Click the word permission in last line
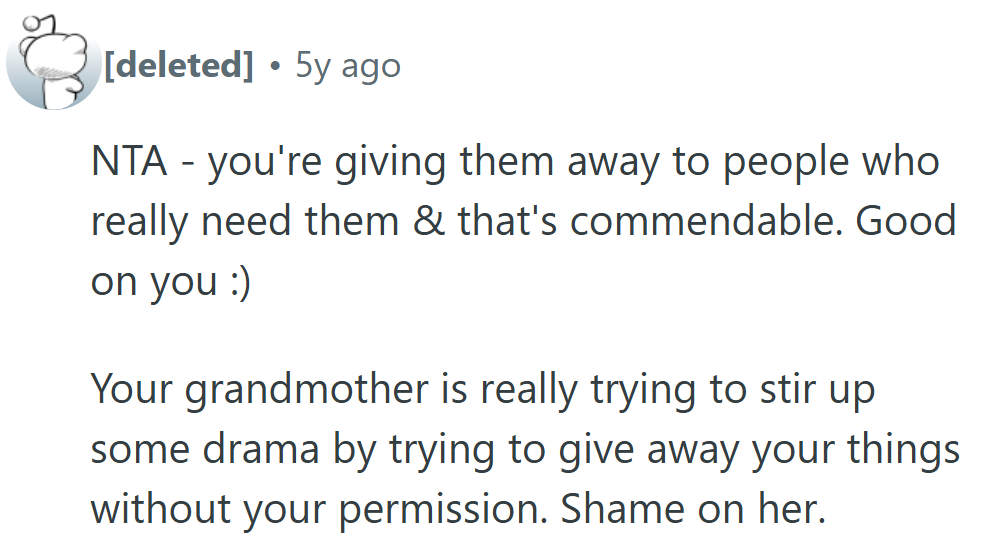The image size is (988, 552). (x=436, y=510)
